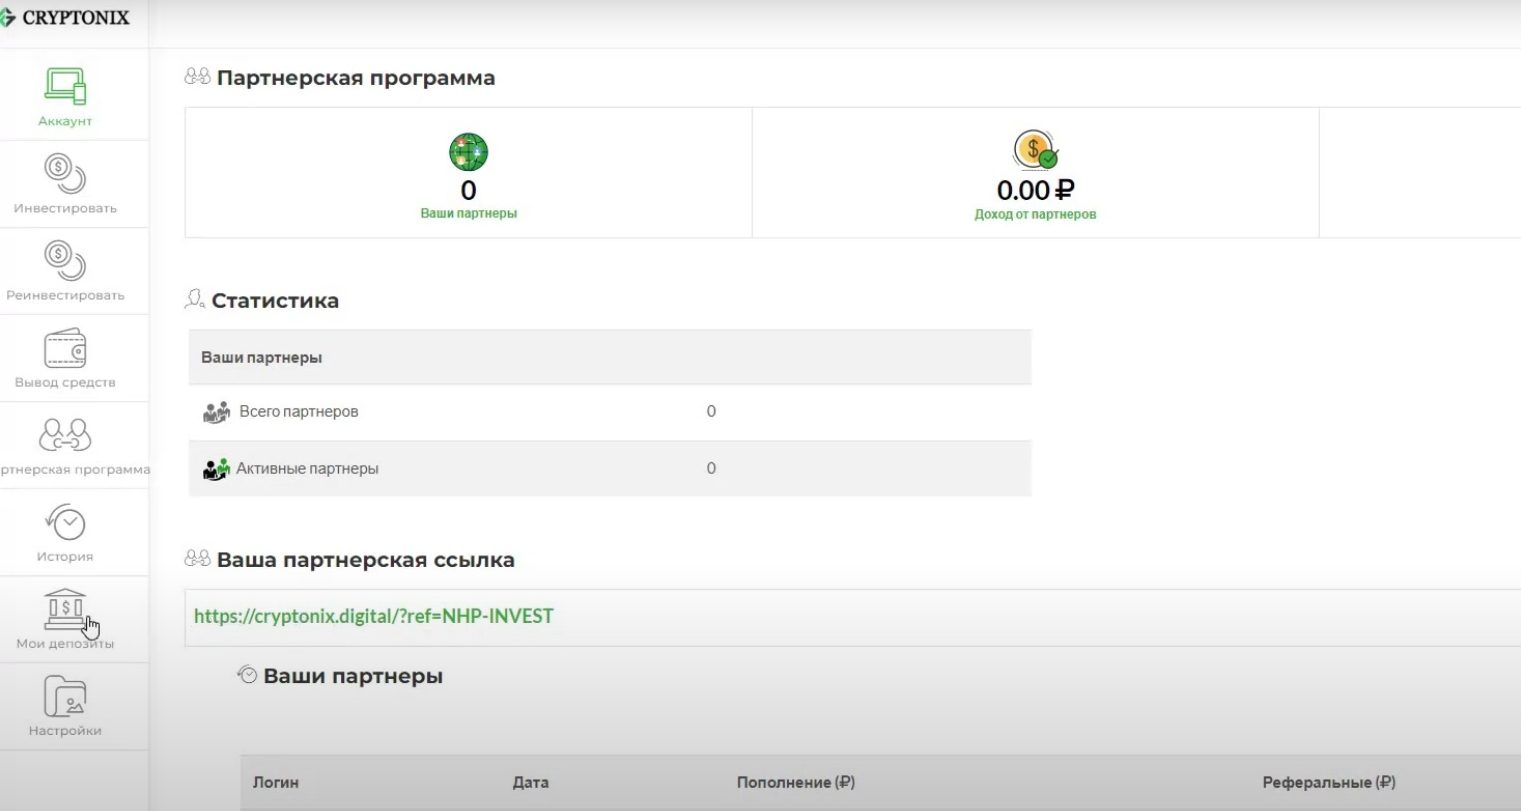Viewport: 1521px width, 811px height.
Task: Click the Партнерская программа page heading
Action: (x=356, y=78)
